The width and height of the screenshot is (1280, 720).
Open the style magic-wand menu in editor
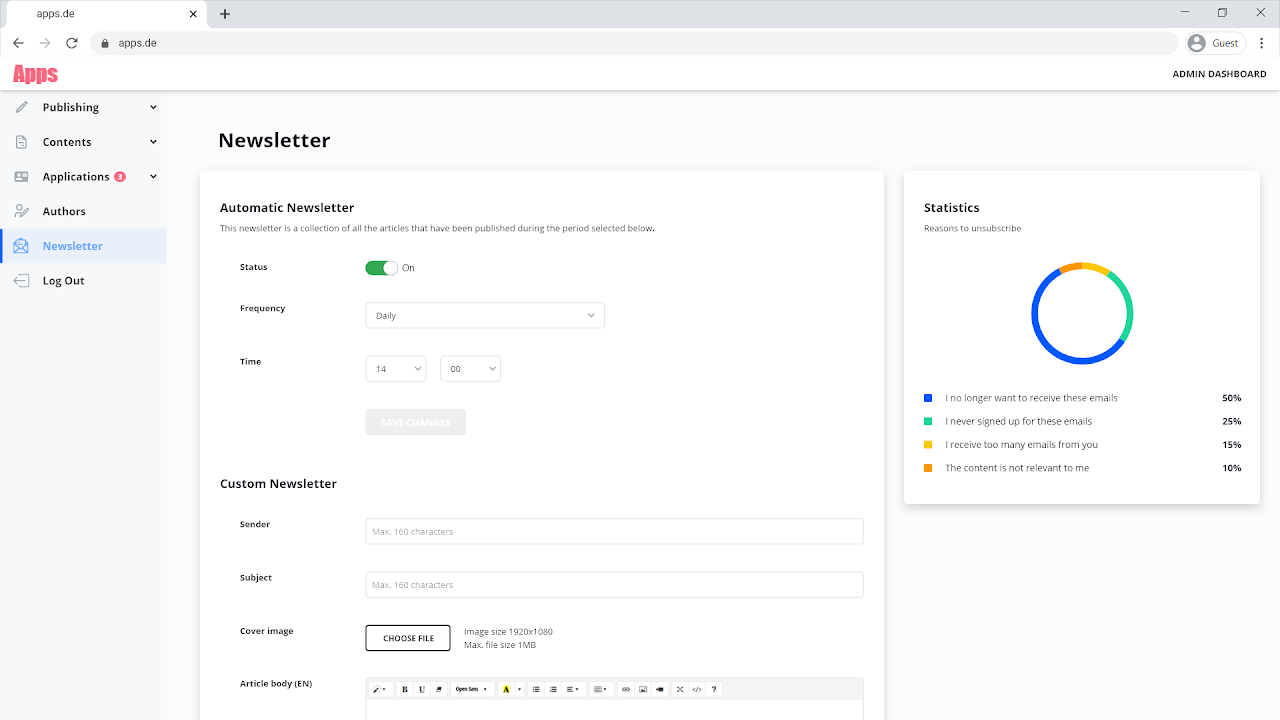point(380,689)
